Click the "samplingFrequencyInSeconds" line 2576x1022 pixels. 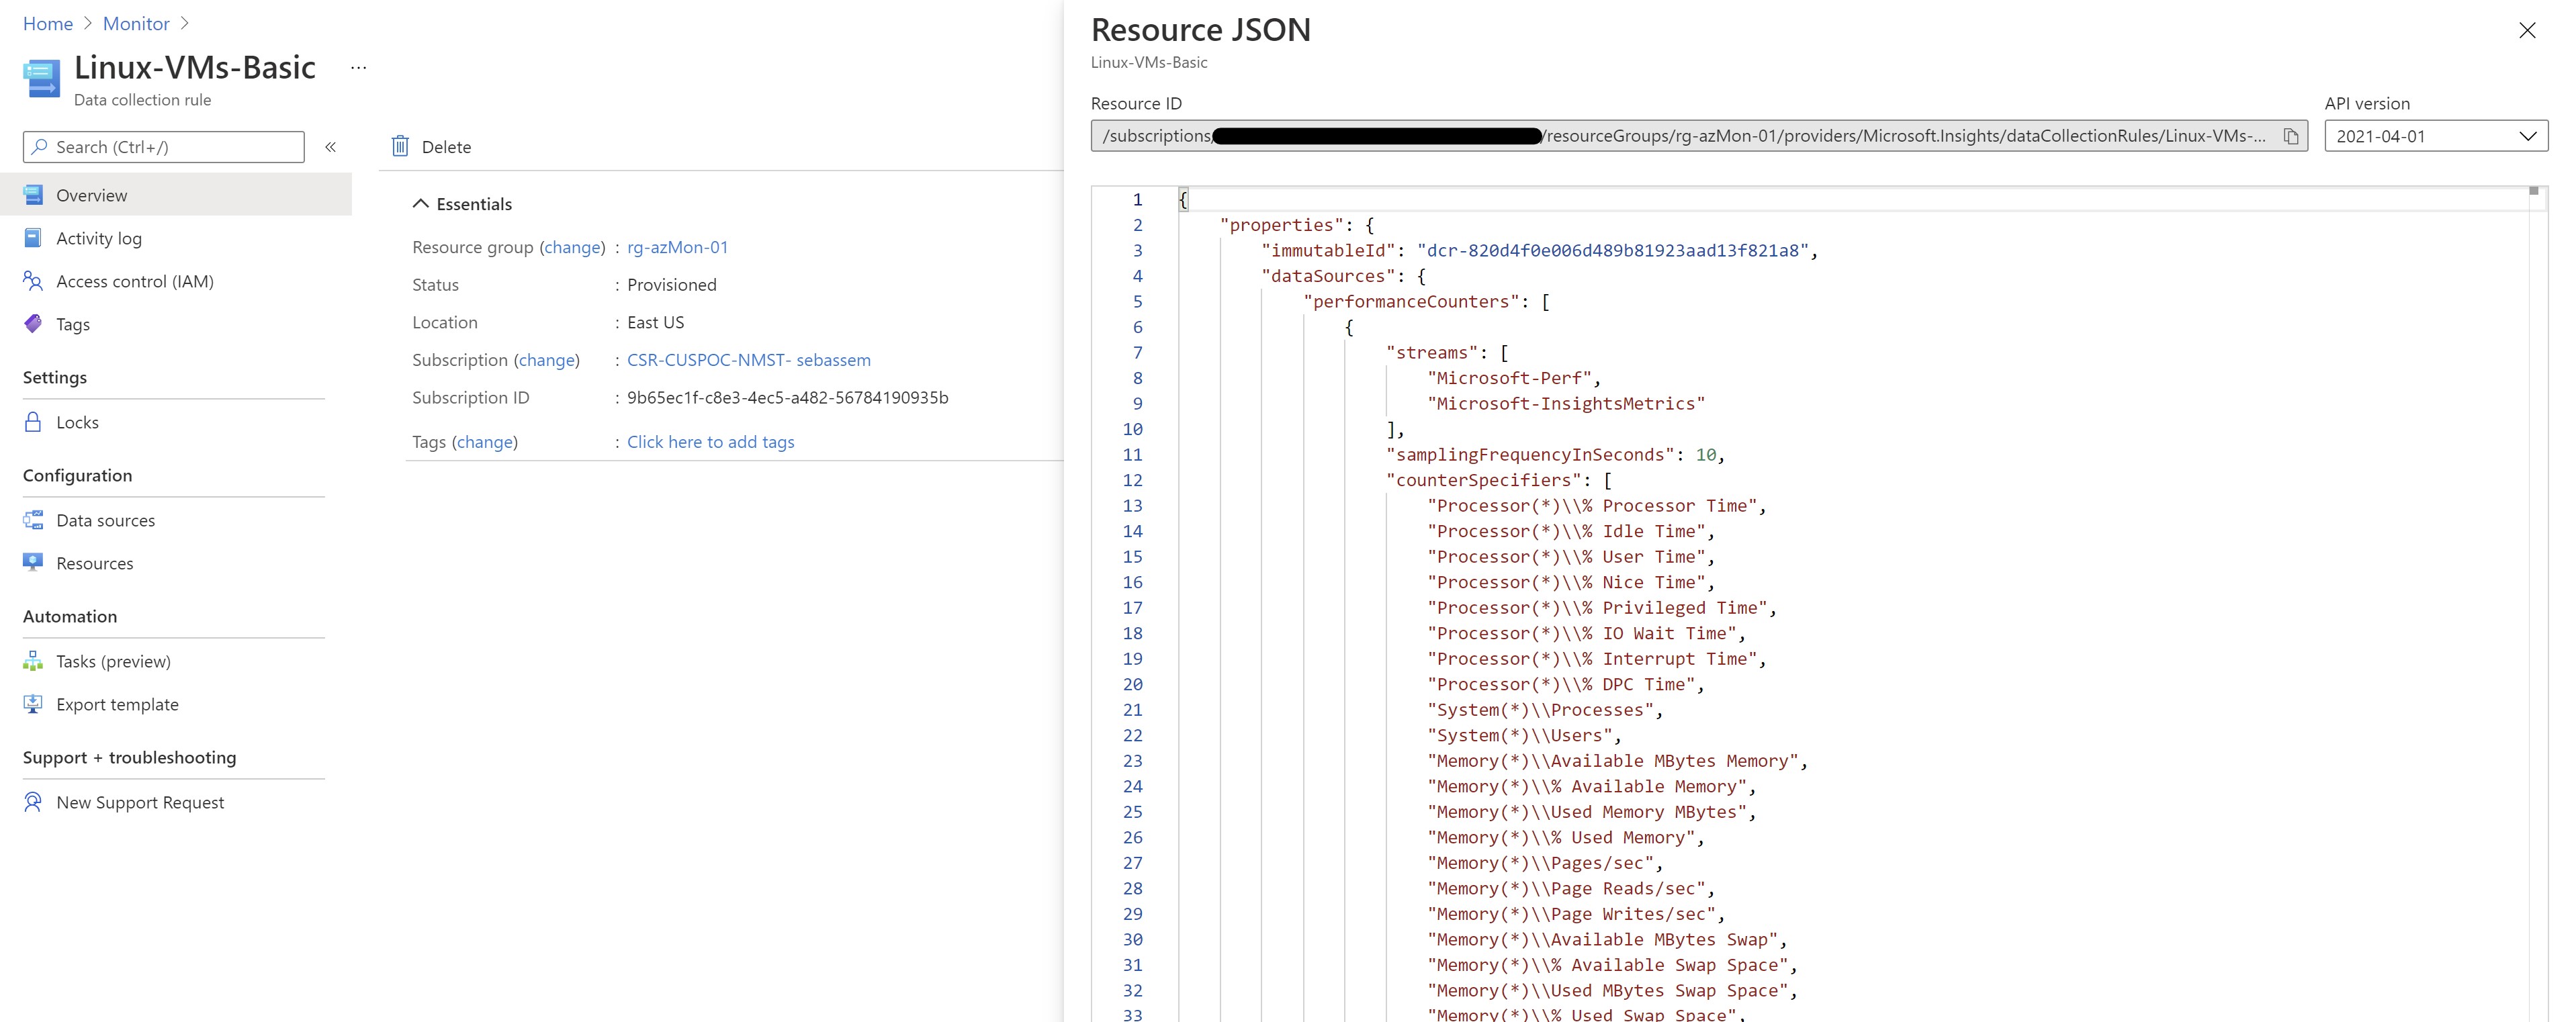(1555, 455)
